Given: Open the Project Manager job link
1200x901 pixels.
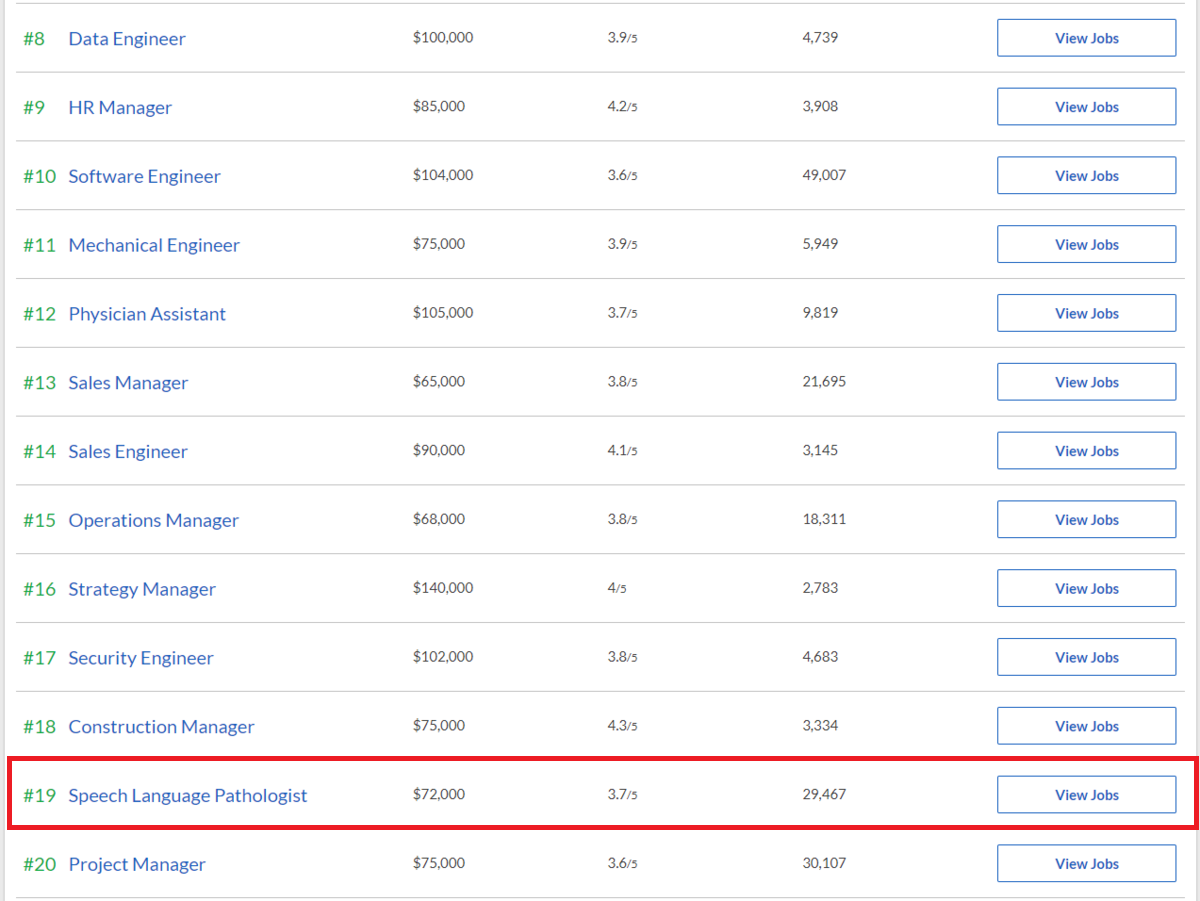Looking at the screenshot, I should 137,865.
